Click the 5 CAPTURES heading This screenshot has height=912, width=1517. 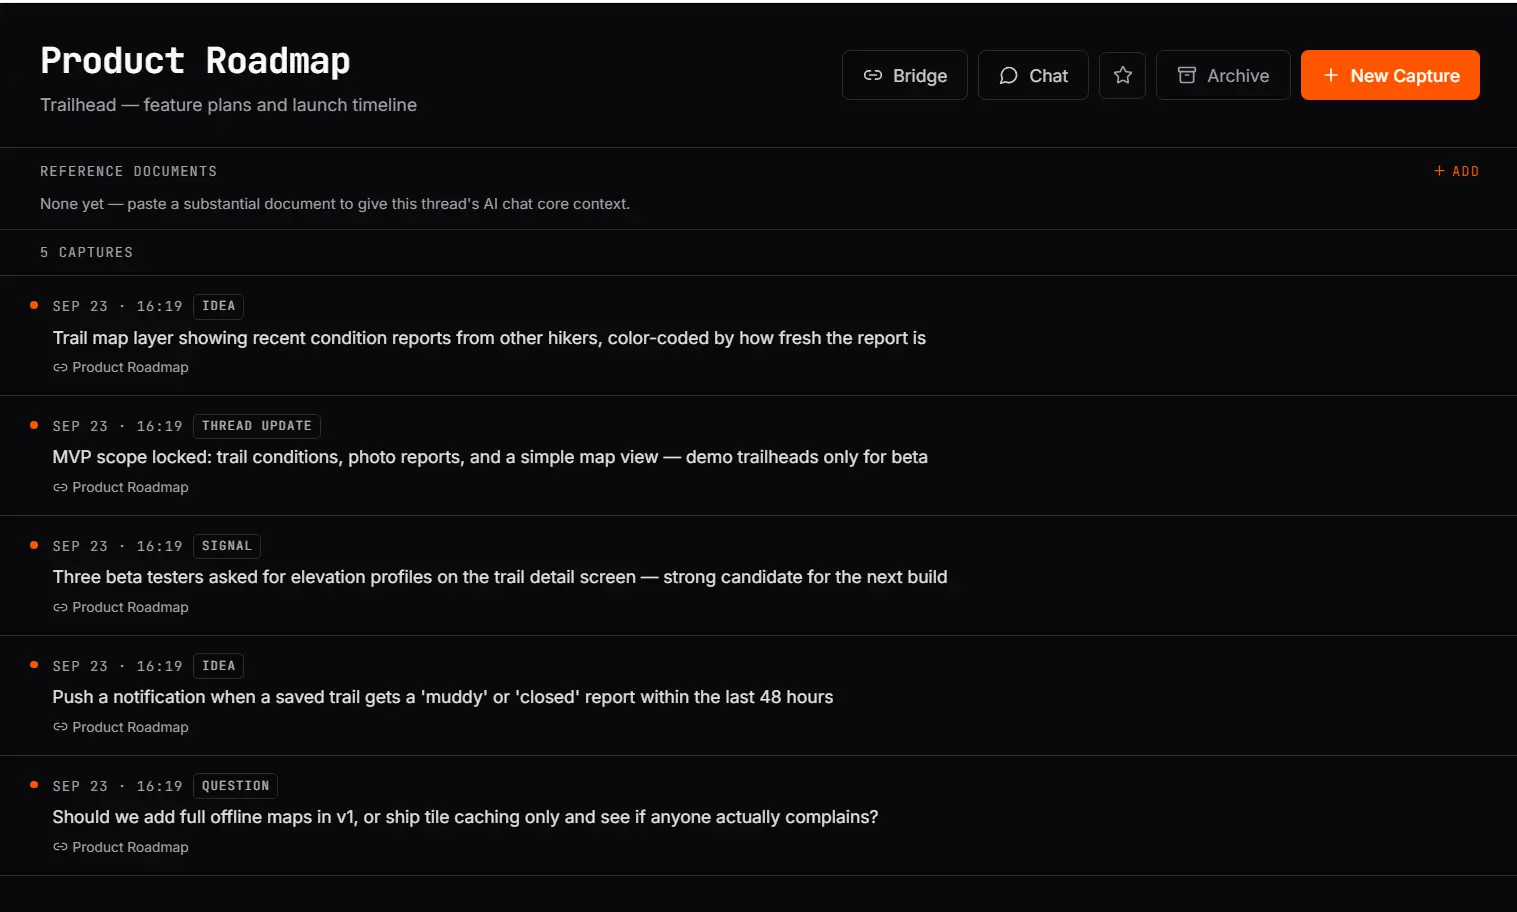[86, 252]
